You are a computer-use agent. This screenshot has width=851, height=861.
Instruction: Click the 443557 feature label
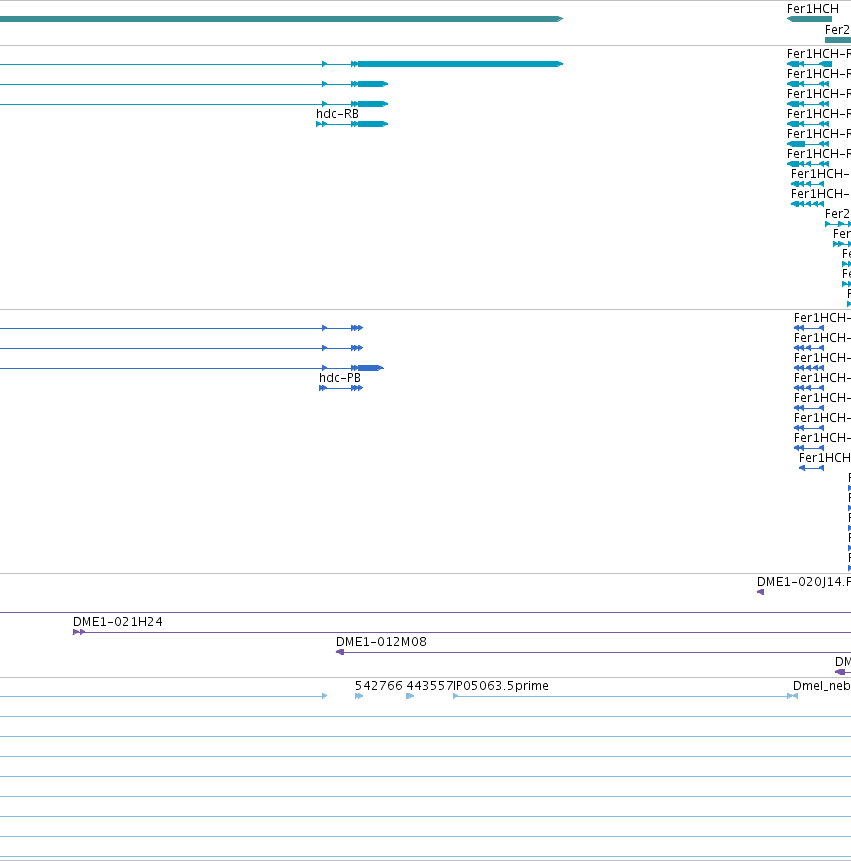[429, 686]
